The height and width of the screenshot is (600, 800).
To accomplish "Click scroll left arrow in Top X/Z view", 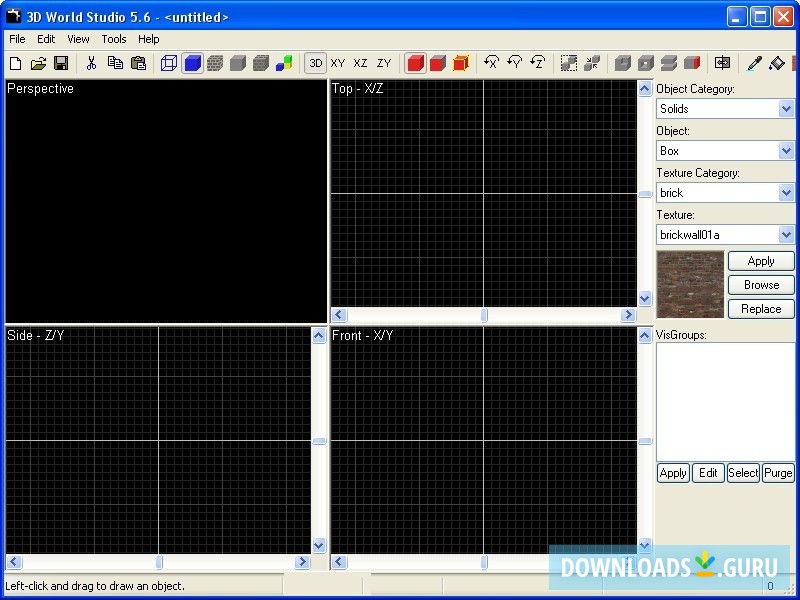I will (x=339, y=315).
